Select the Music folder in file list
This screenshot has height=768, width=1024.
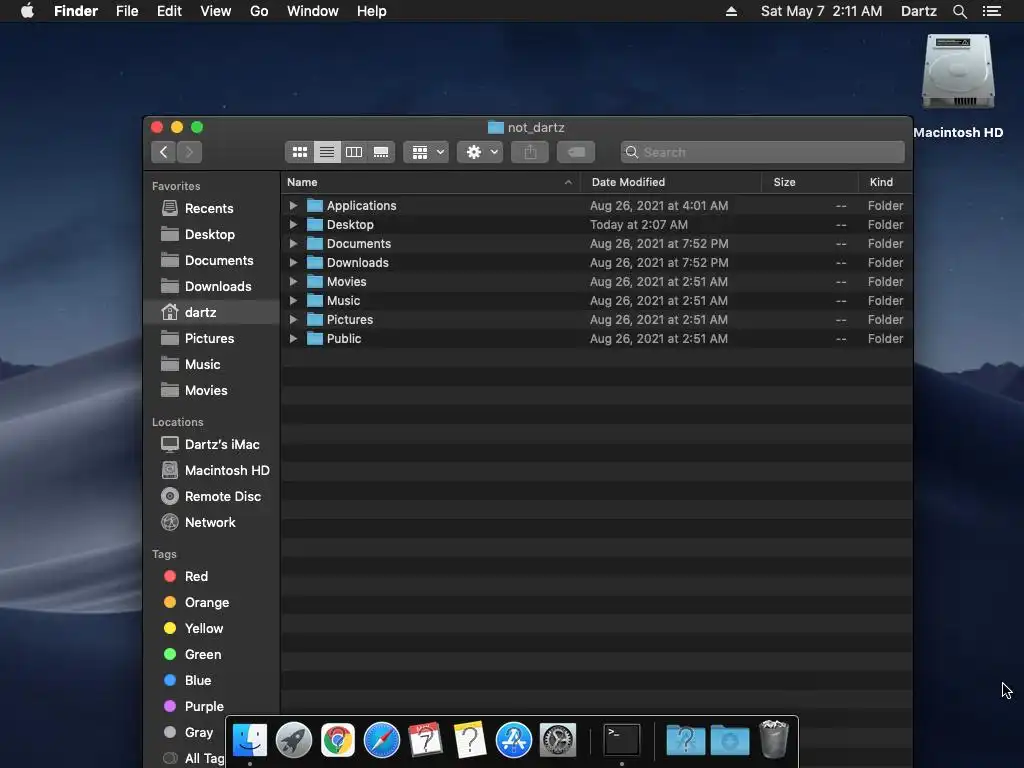[x=597, y=300]
